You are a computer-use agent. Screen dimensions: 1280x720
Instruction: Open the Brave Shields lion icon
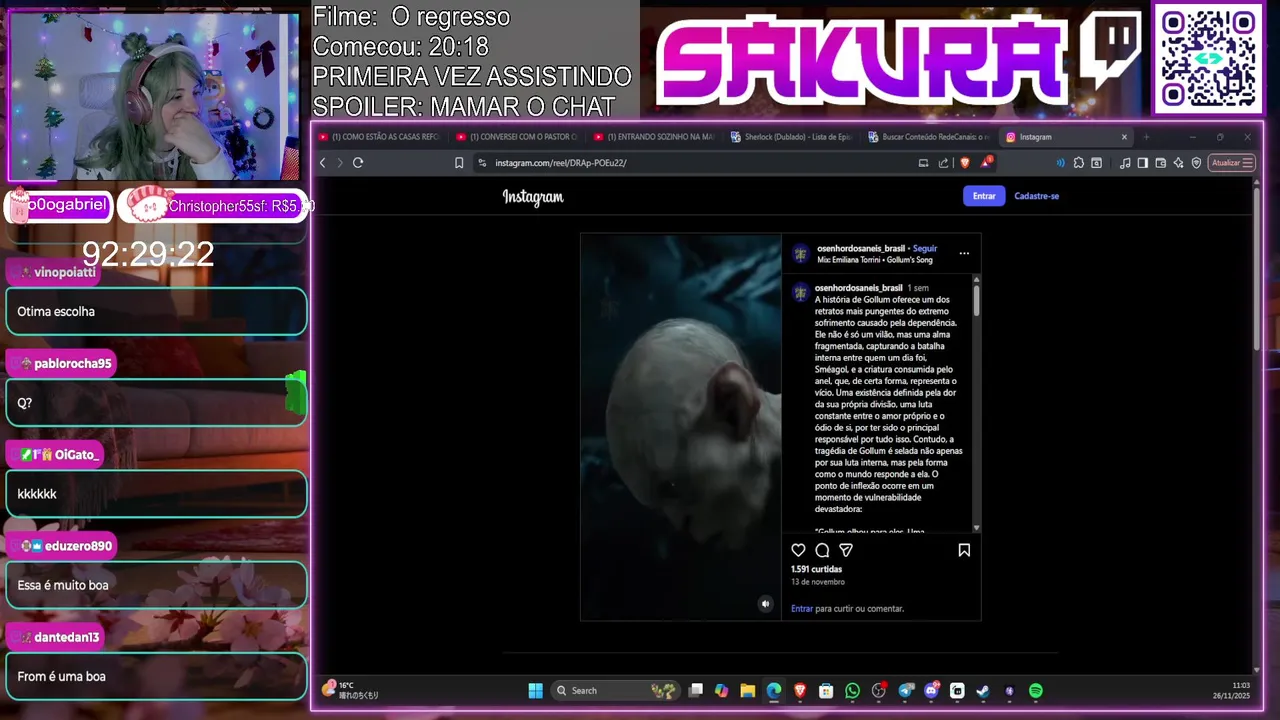pyautogui.click(x=965, y=163)
